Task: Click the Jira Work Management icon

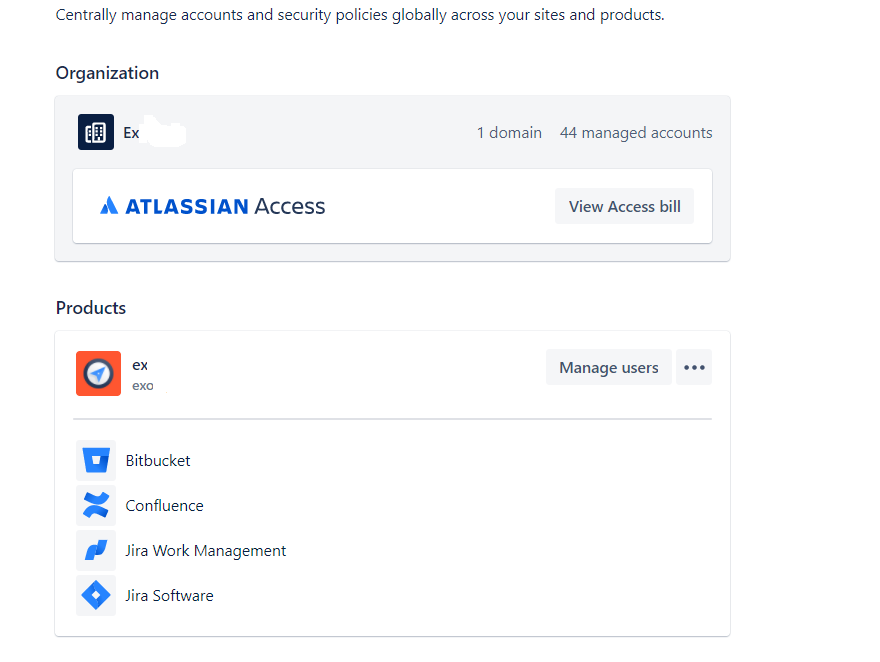Action: 96,550
